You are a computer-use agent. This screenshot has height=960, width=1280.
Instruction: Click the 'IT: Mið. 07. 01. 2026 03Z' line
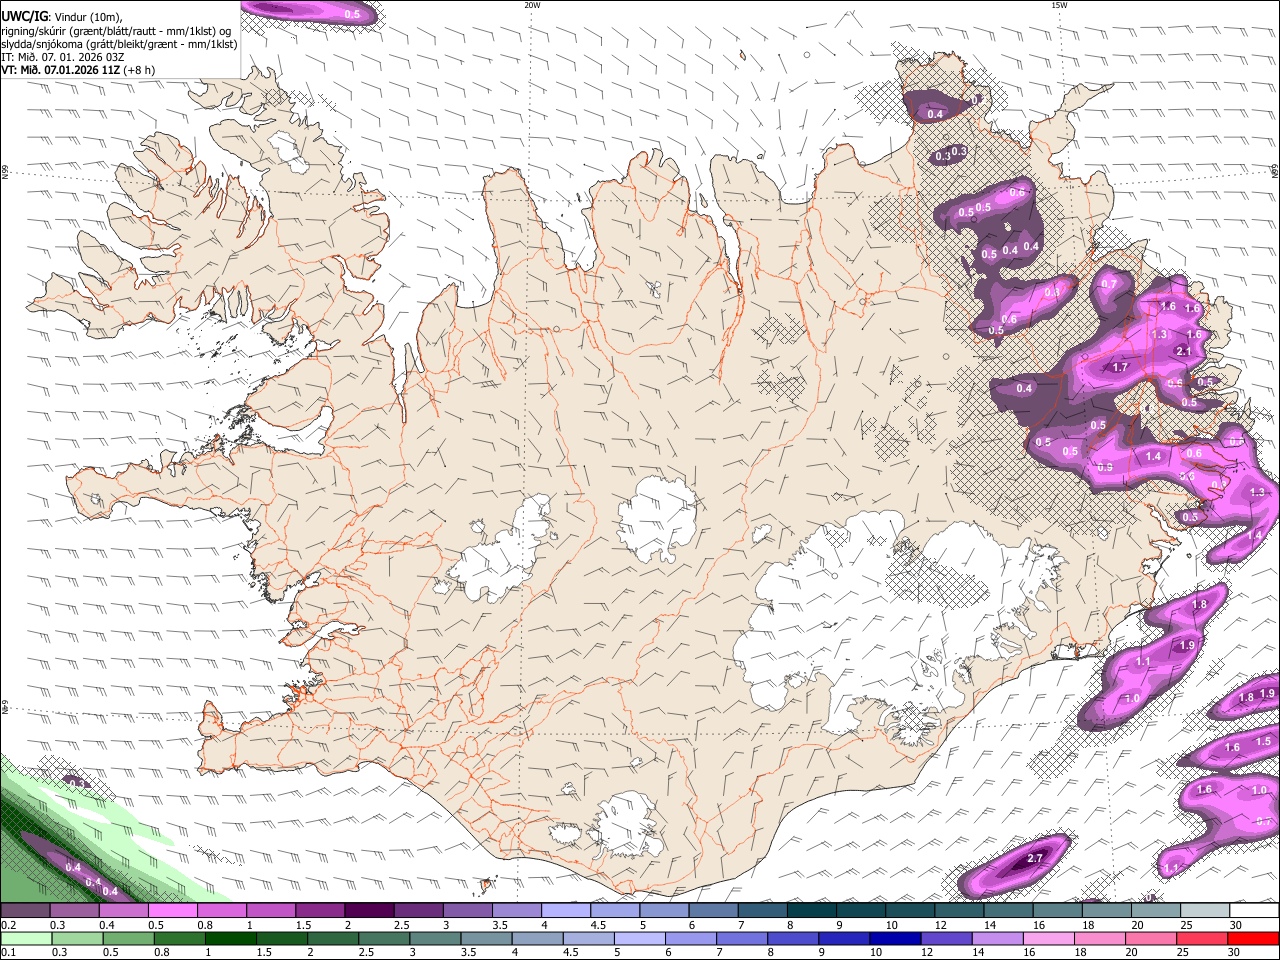click(63, 57)
